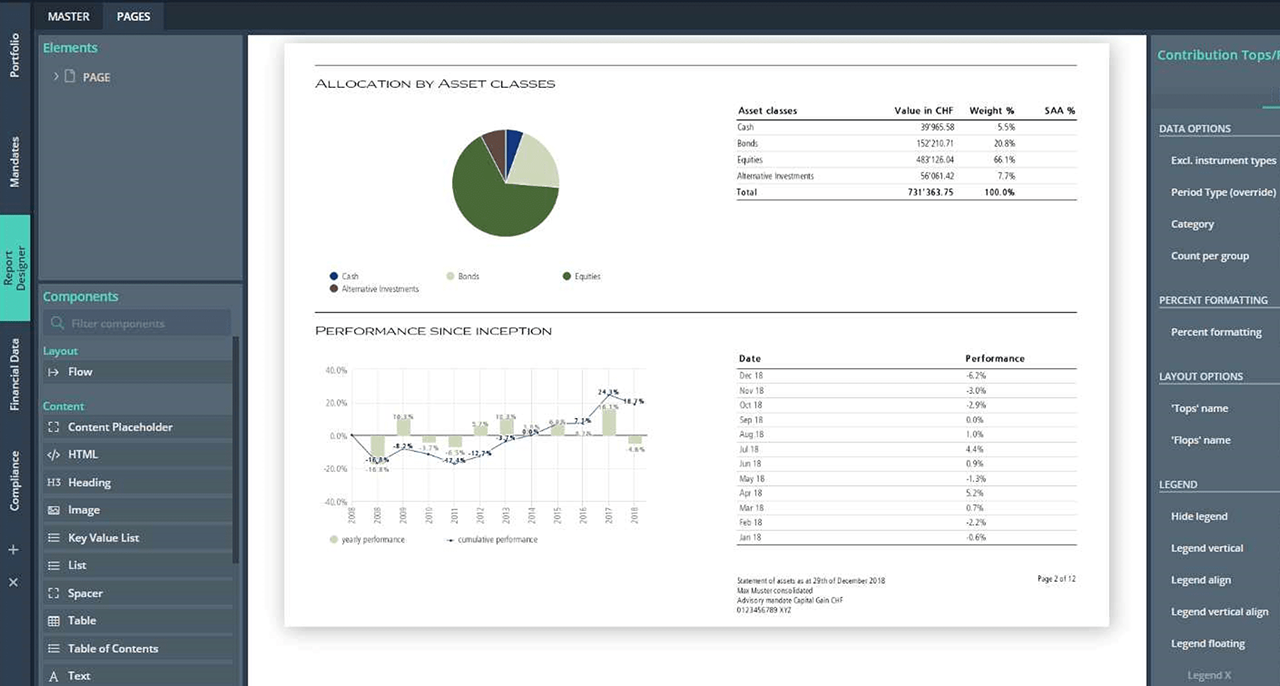Expand the PAGE tree node chevron
The height and width of the screenshot is (686, 1280).
(x=55, y=76)
